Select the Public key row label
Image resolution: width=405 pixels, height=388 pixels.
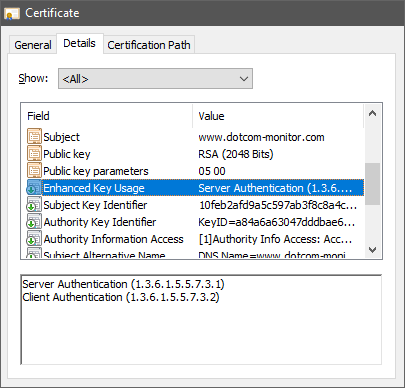tap(67, 154)
